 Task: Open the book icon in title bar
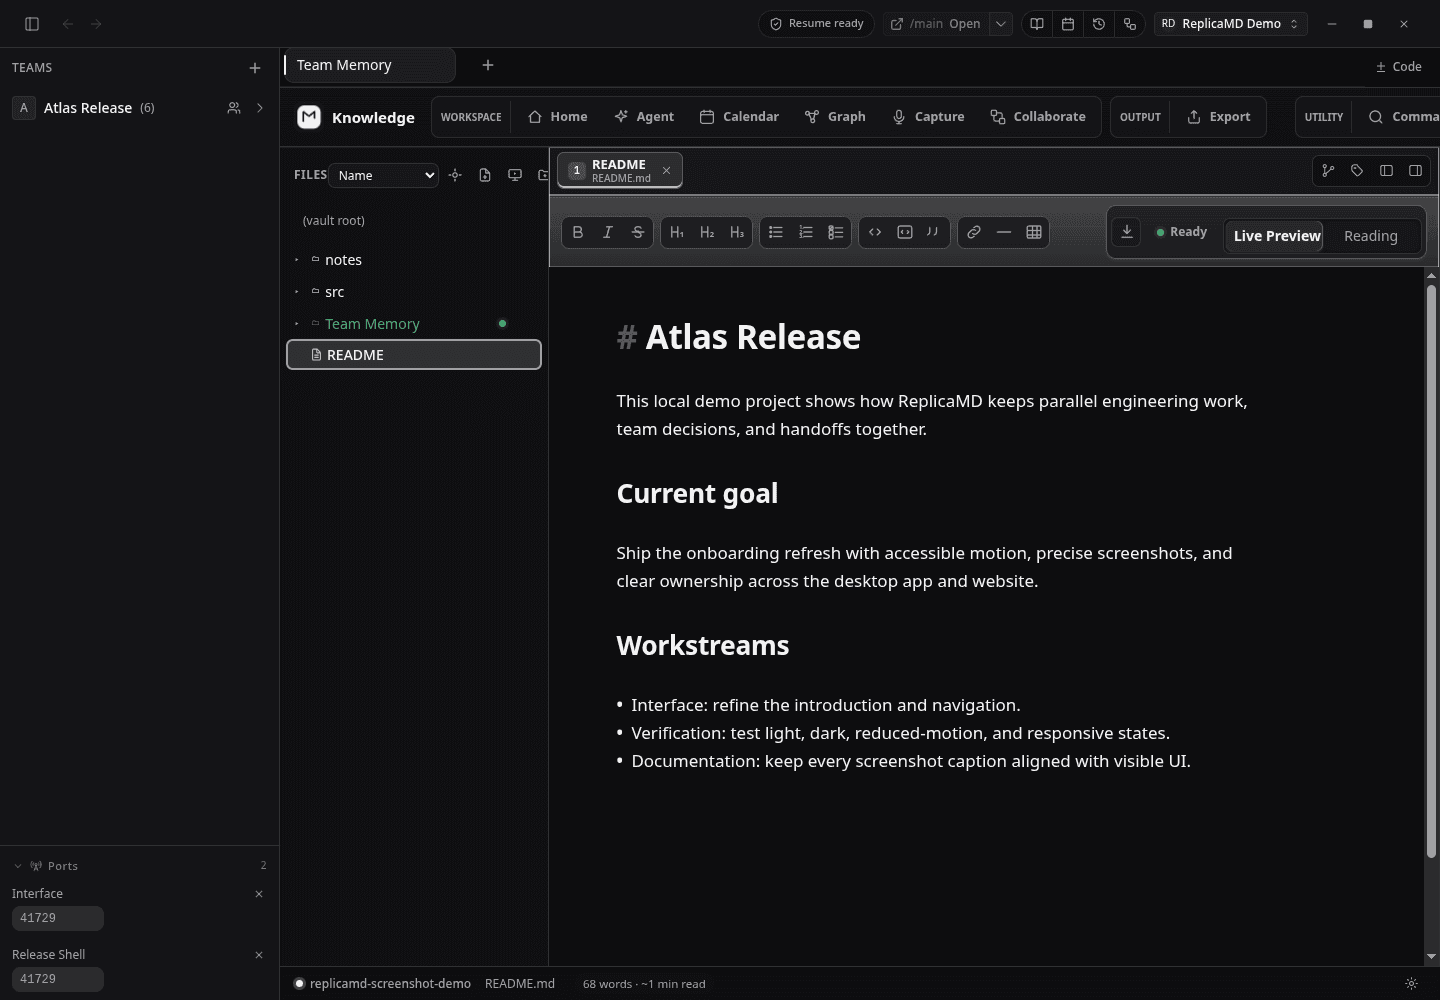click(x=1037, y=24)
